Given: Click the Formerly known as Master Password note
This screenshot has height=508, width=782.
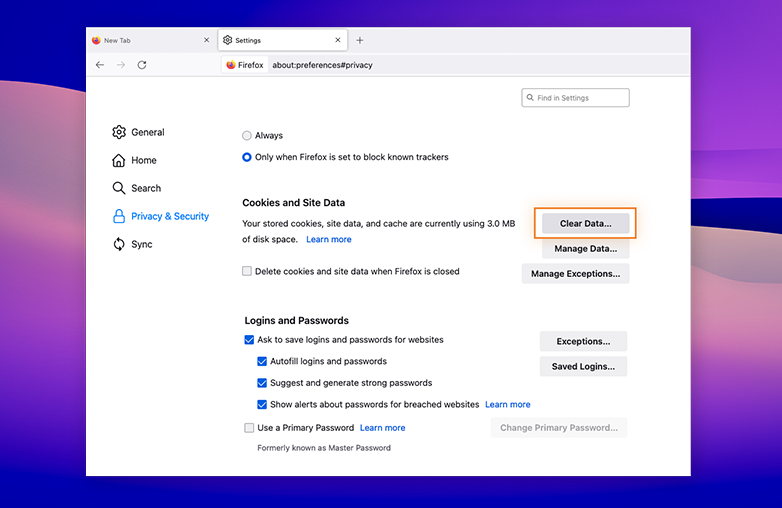Looking at the screenshot, I should point(324,448).
